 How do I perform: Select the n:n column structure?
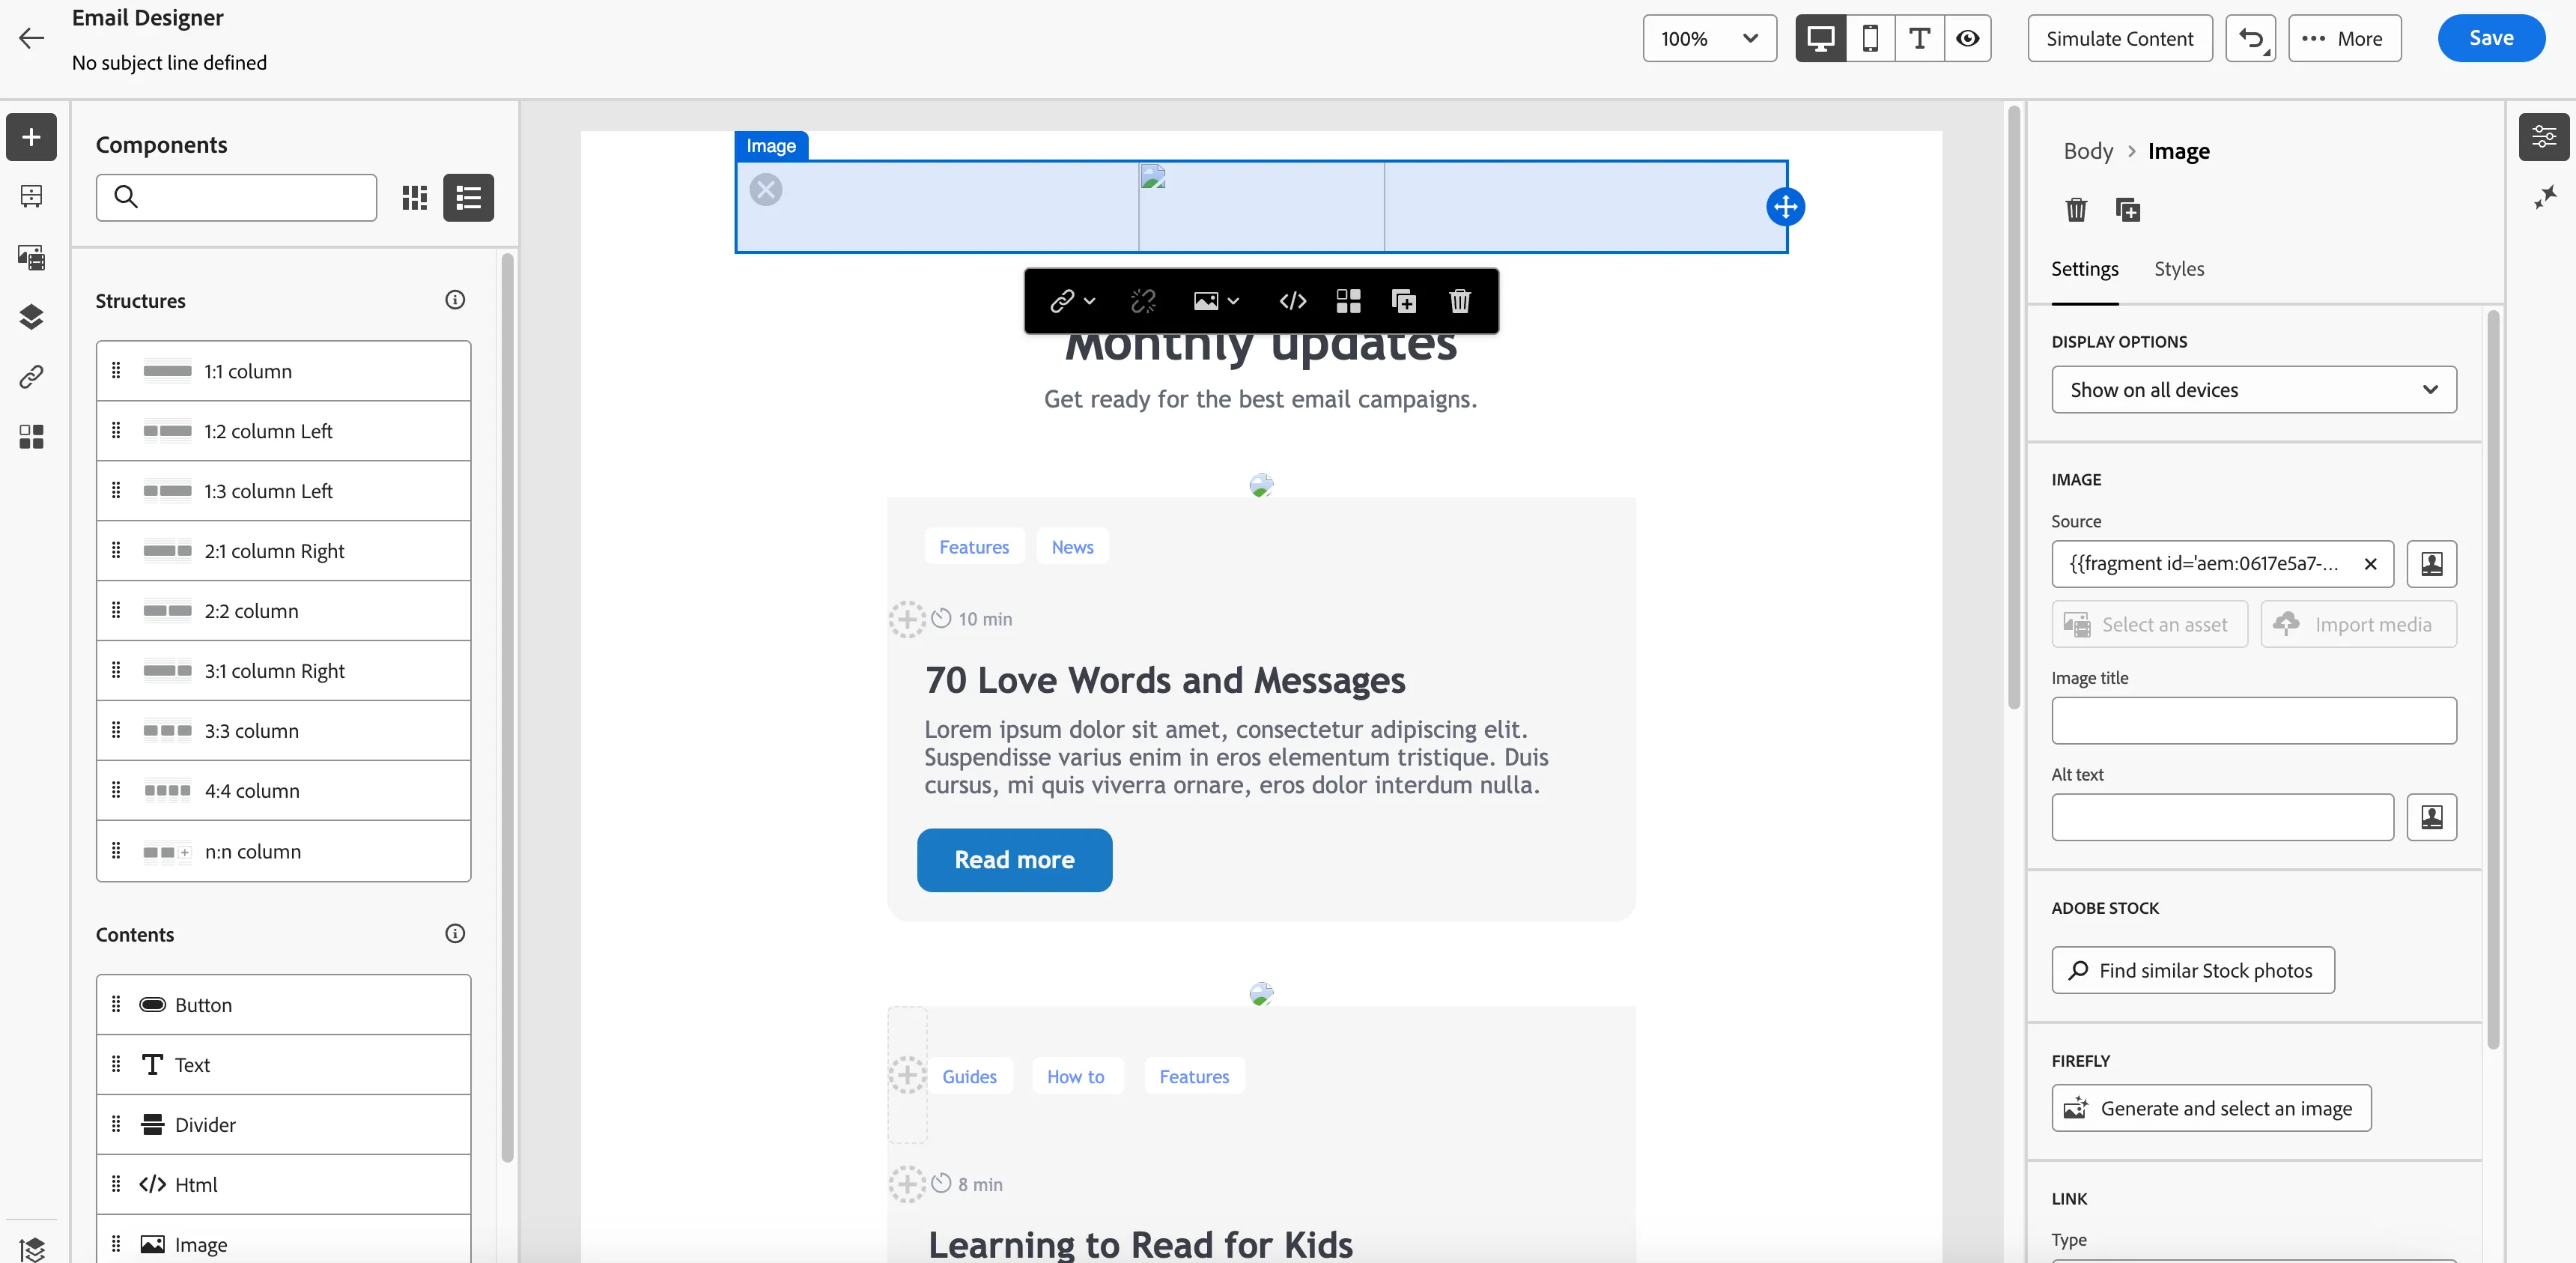(283, 851)
